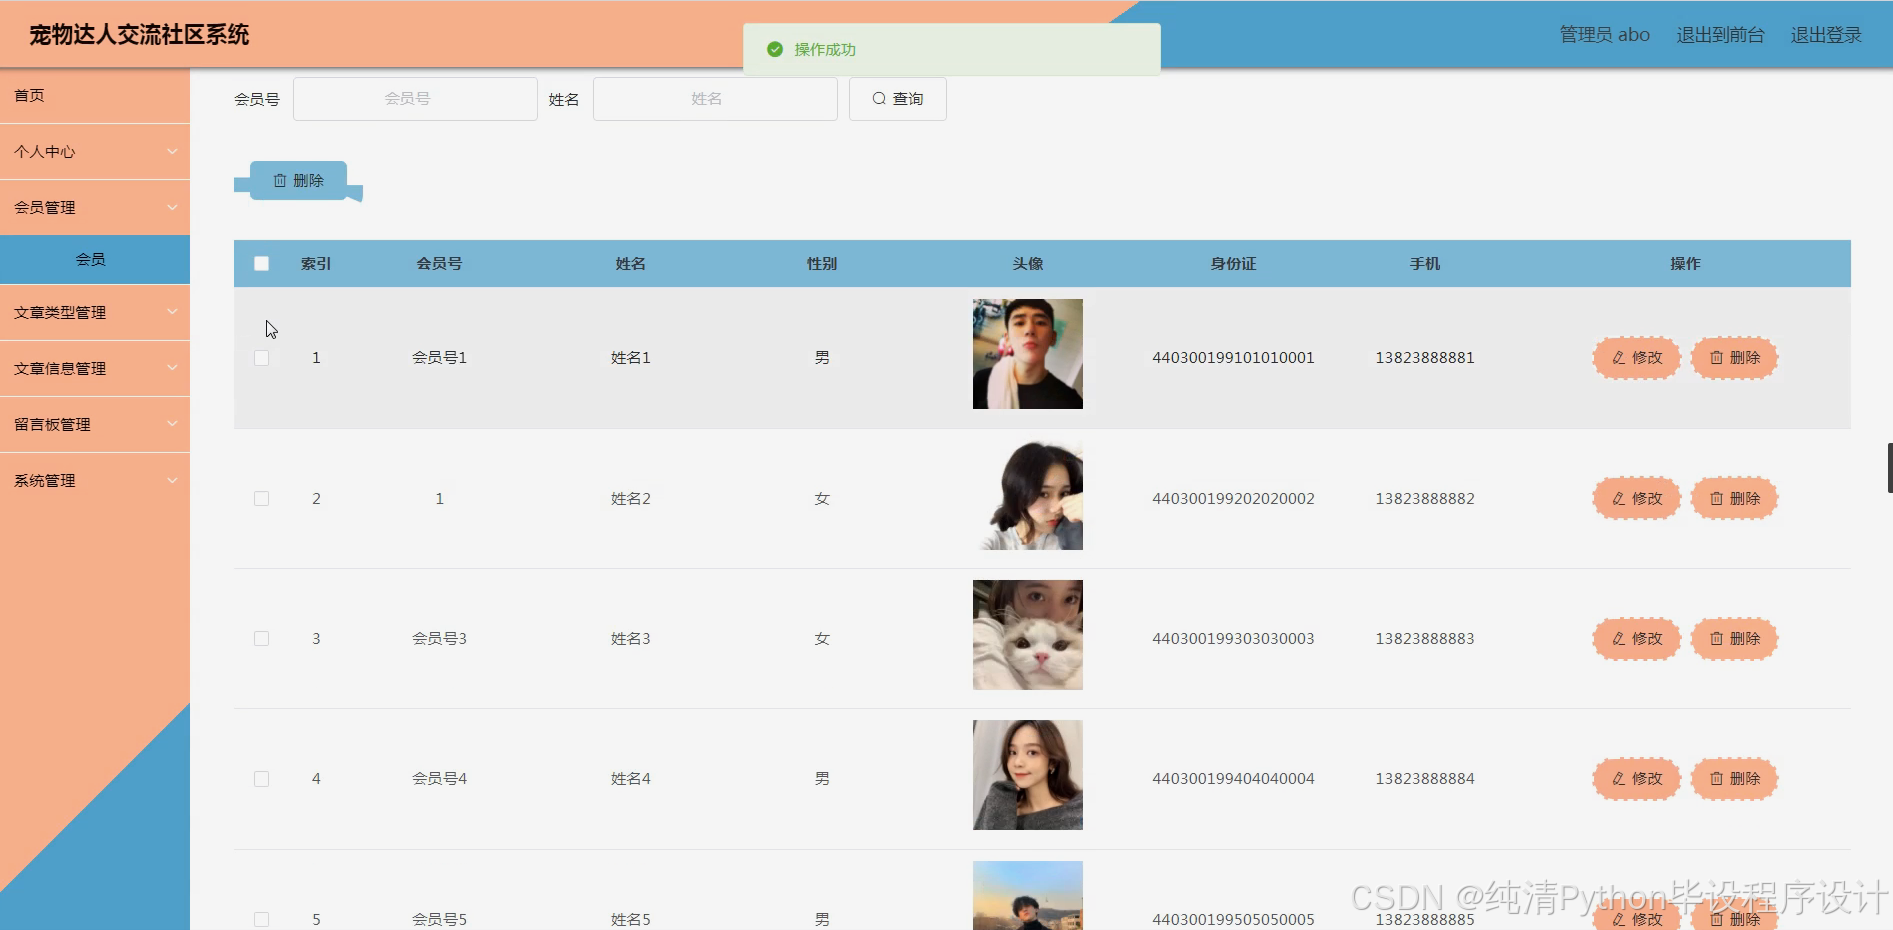Open 个人中心 menu label

coord(45,152)
